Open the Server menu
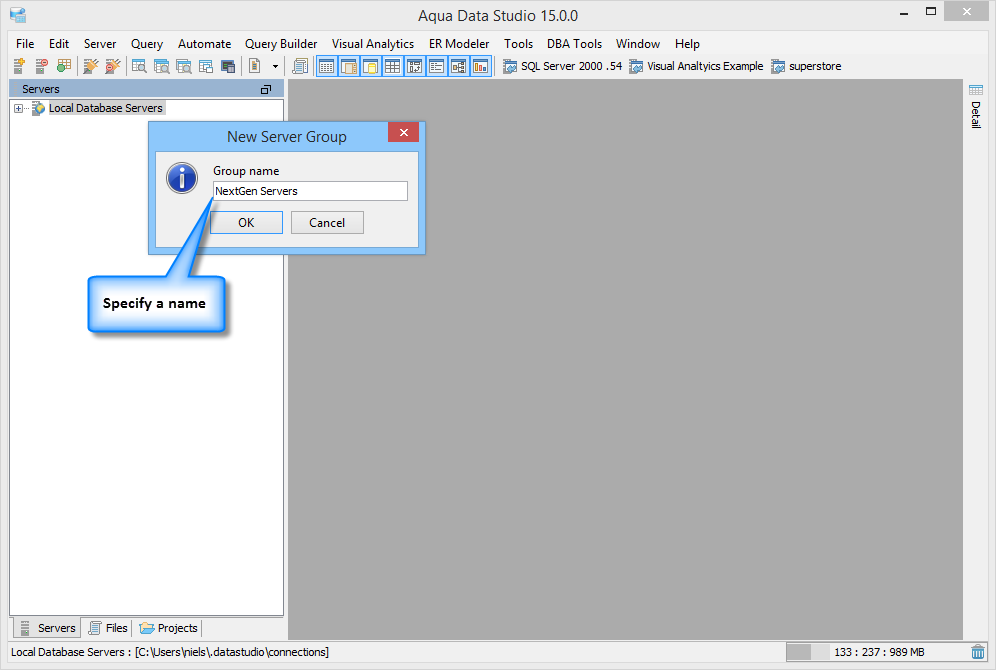The width and height of the screenshot is (996, 670). tap(100, 44)
